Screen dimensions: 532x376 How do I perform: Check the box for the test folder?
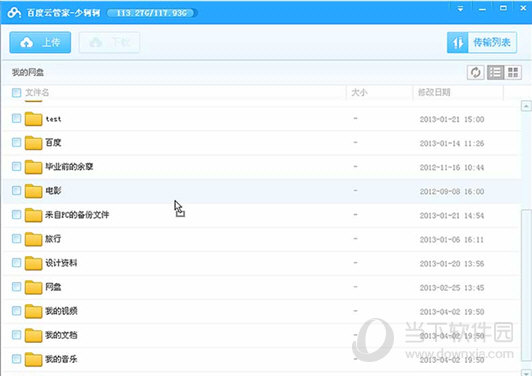pos(16,118)
